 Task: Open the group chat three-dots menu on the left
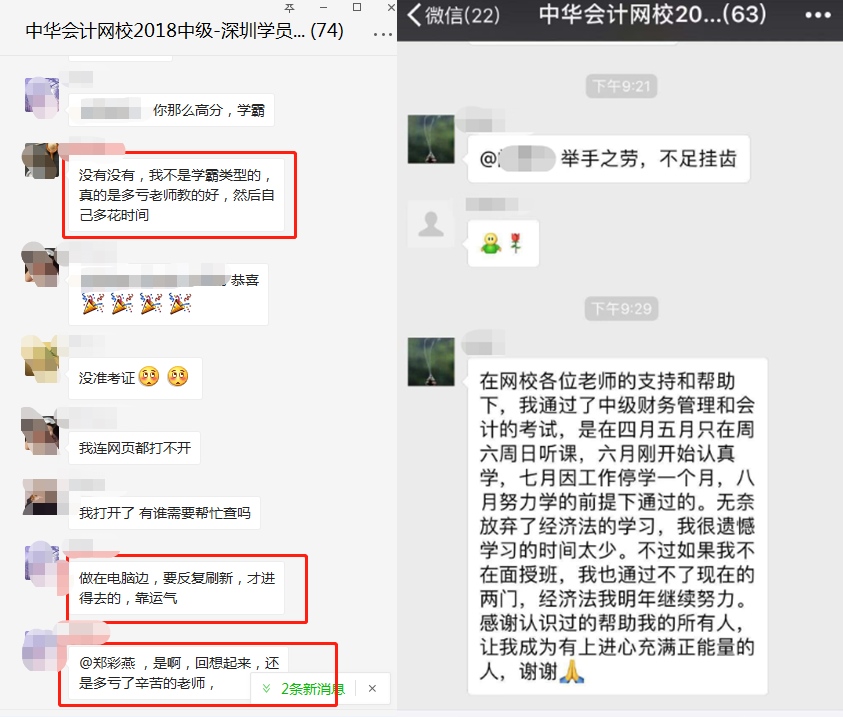(x=382, y=34)
